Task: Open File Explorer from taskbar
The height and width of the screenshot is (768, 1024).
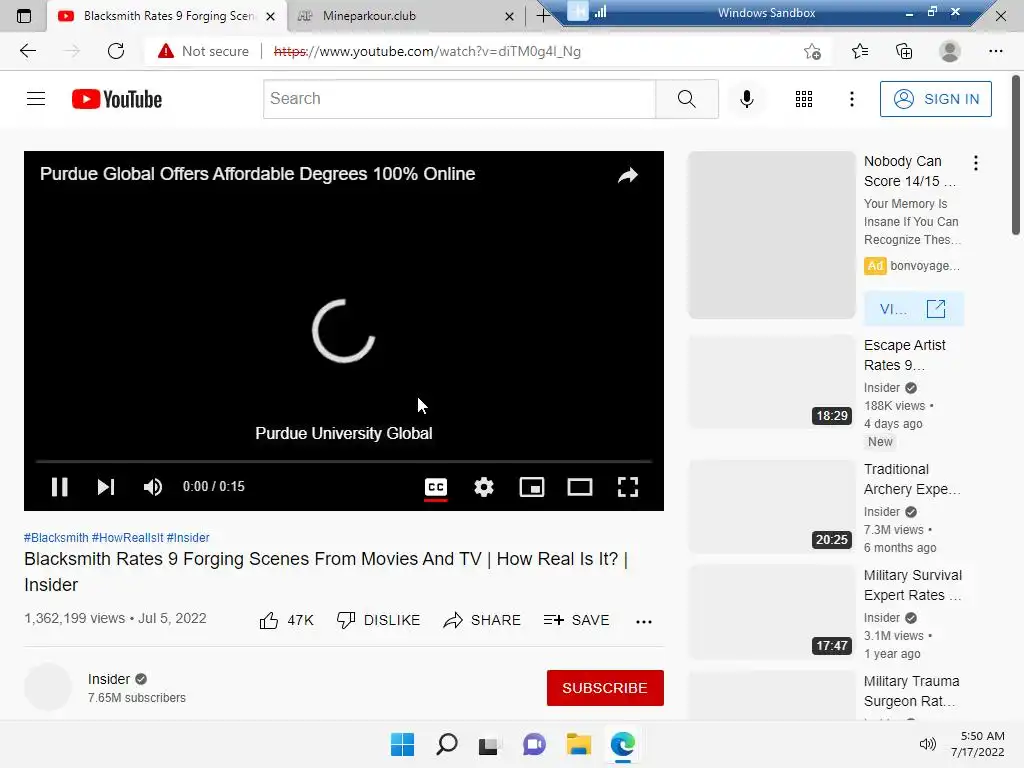Action: (x=579, y=744)
